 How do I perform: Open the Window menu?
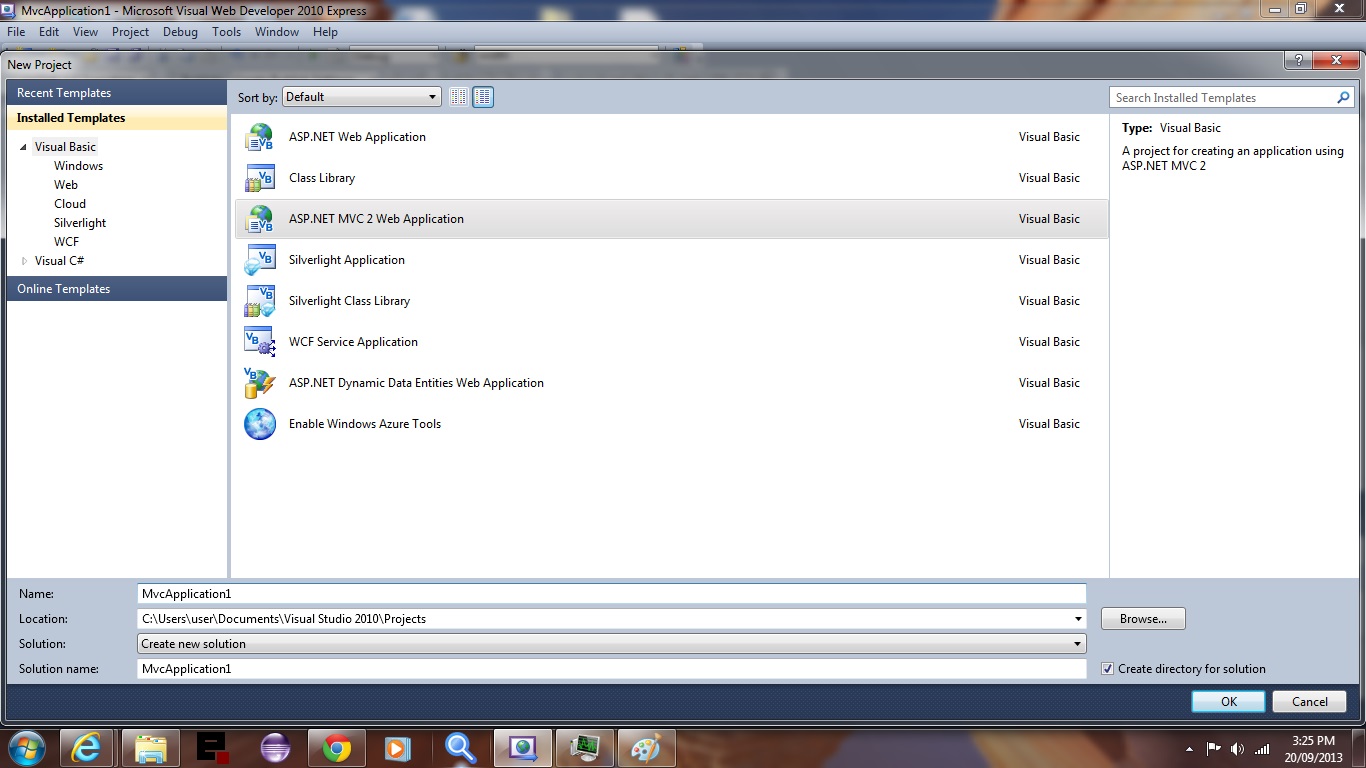pyautogui.click(x=277, y=32)
